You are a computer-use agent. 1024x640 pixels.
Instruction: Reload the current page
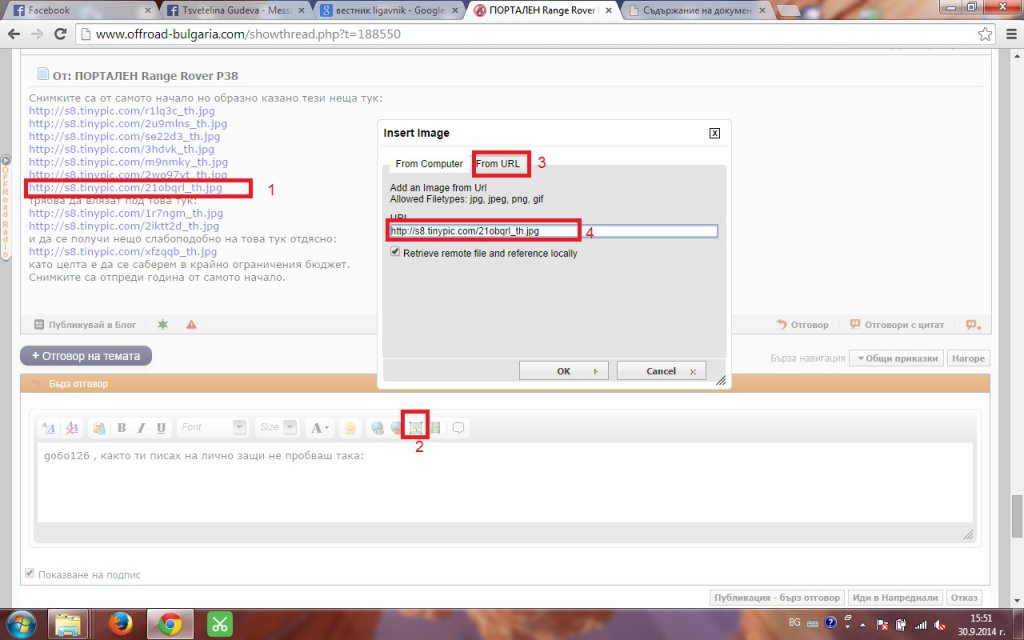[60, 34]
